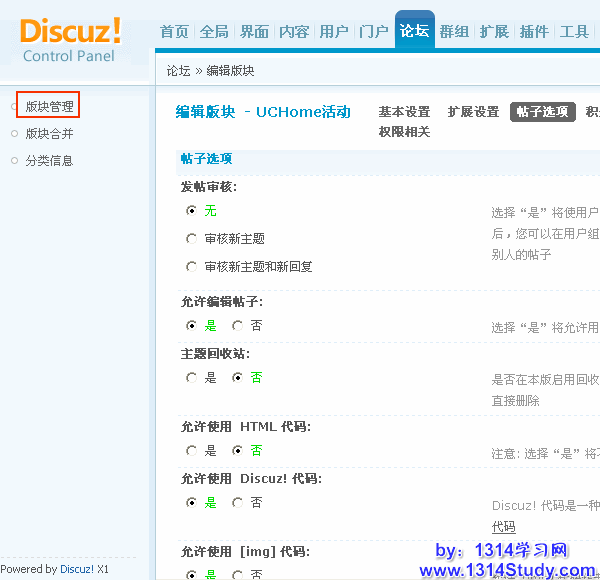Viewport: 600px width, 580px height.
Task: Click the Discuz! Control Panel logo
Action: coord(70,40)
